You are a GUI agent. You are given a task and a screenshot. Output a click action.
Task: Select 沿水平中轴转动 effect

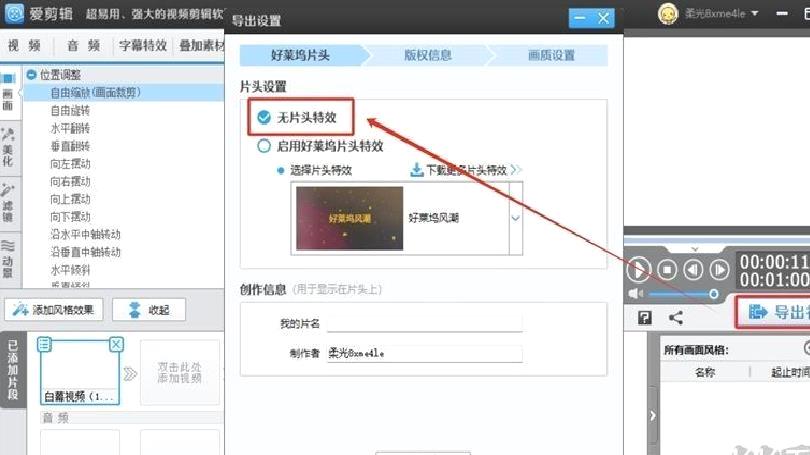[x=85, y=234]
